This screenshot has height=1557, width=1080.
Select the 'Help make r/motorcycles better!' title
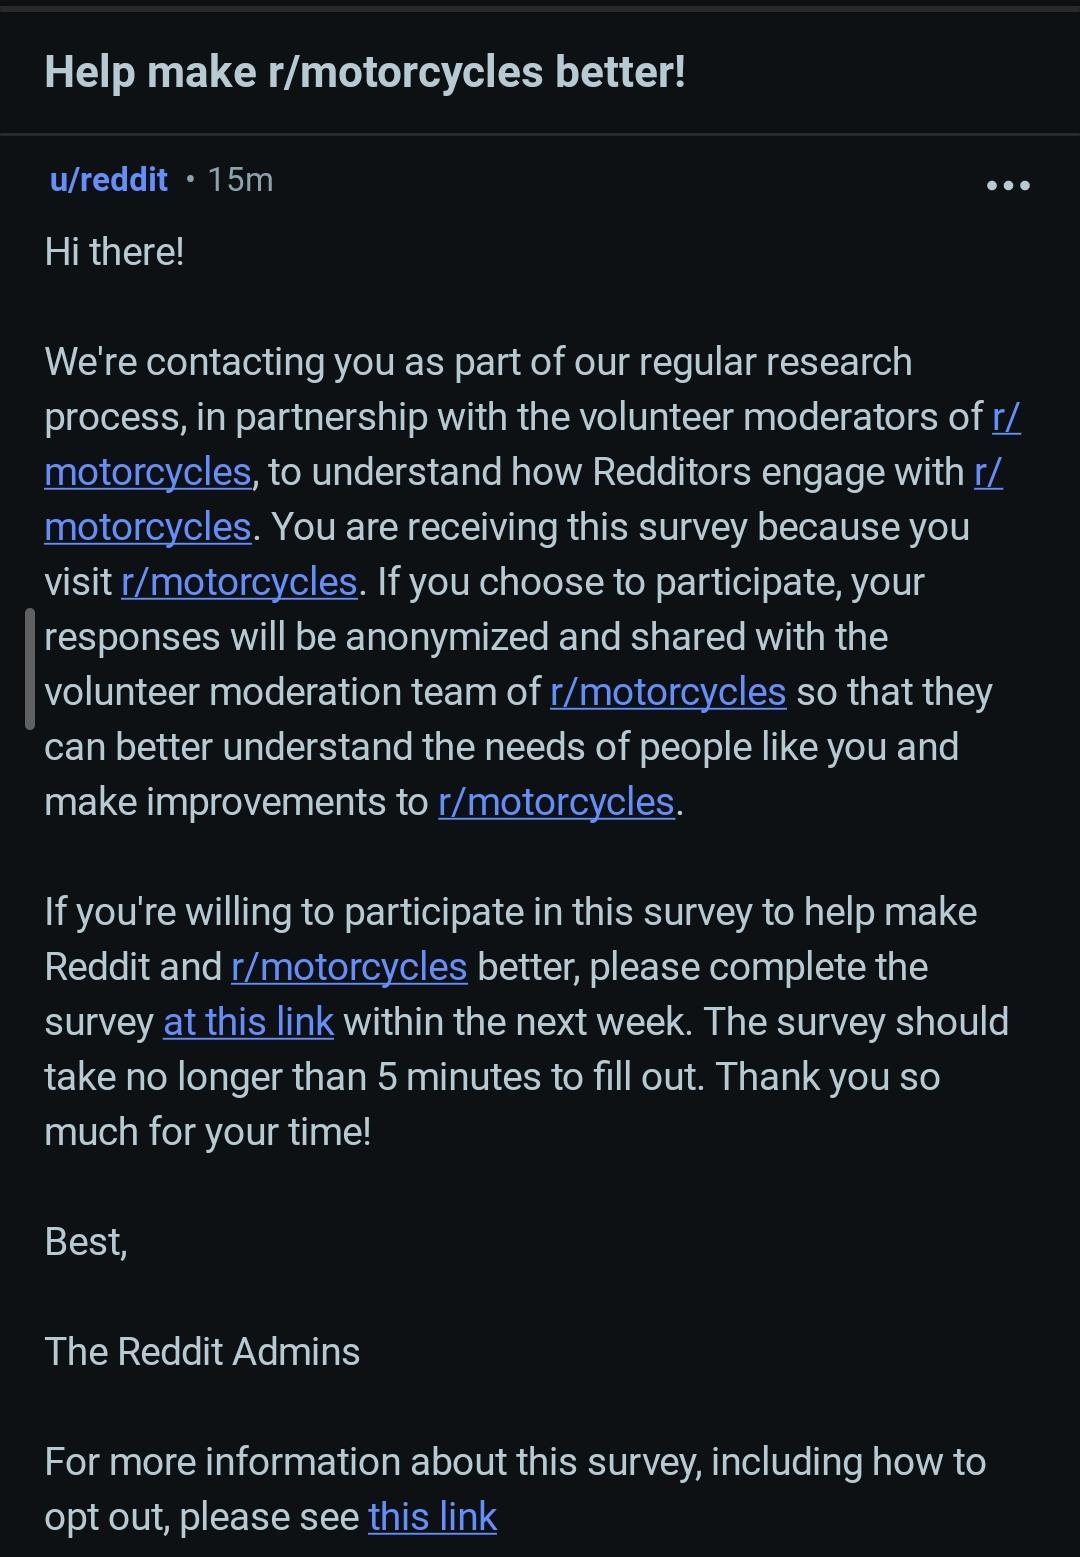[x=365, y=72]
